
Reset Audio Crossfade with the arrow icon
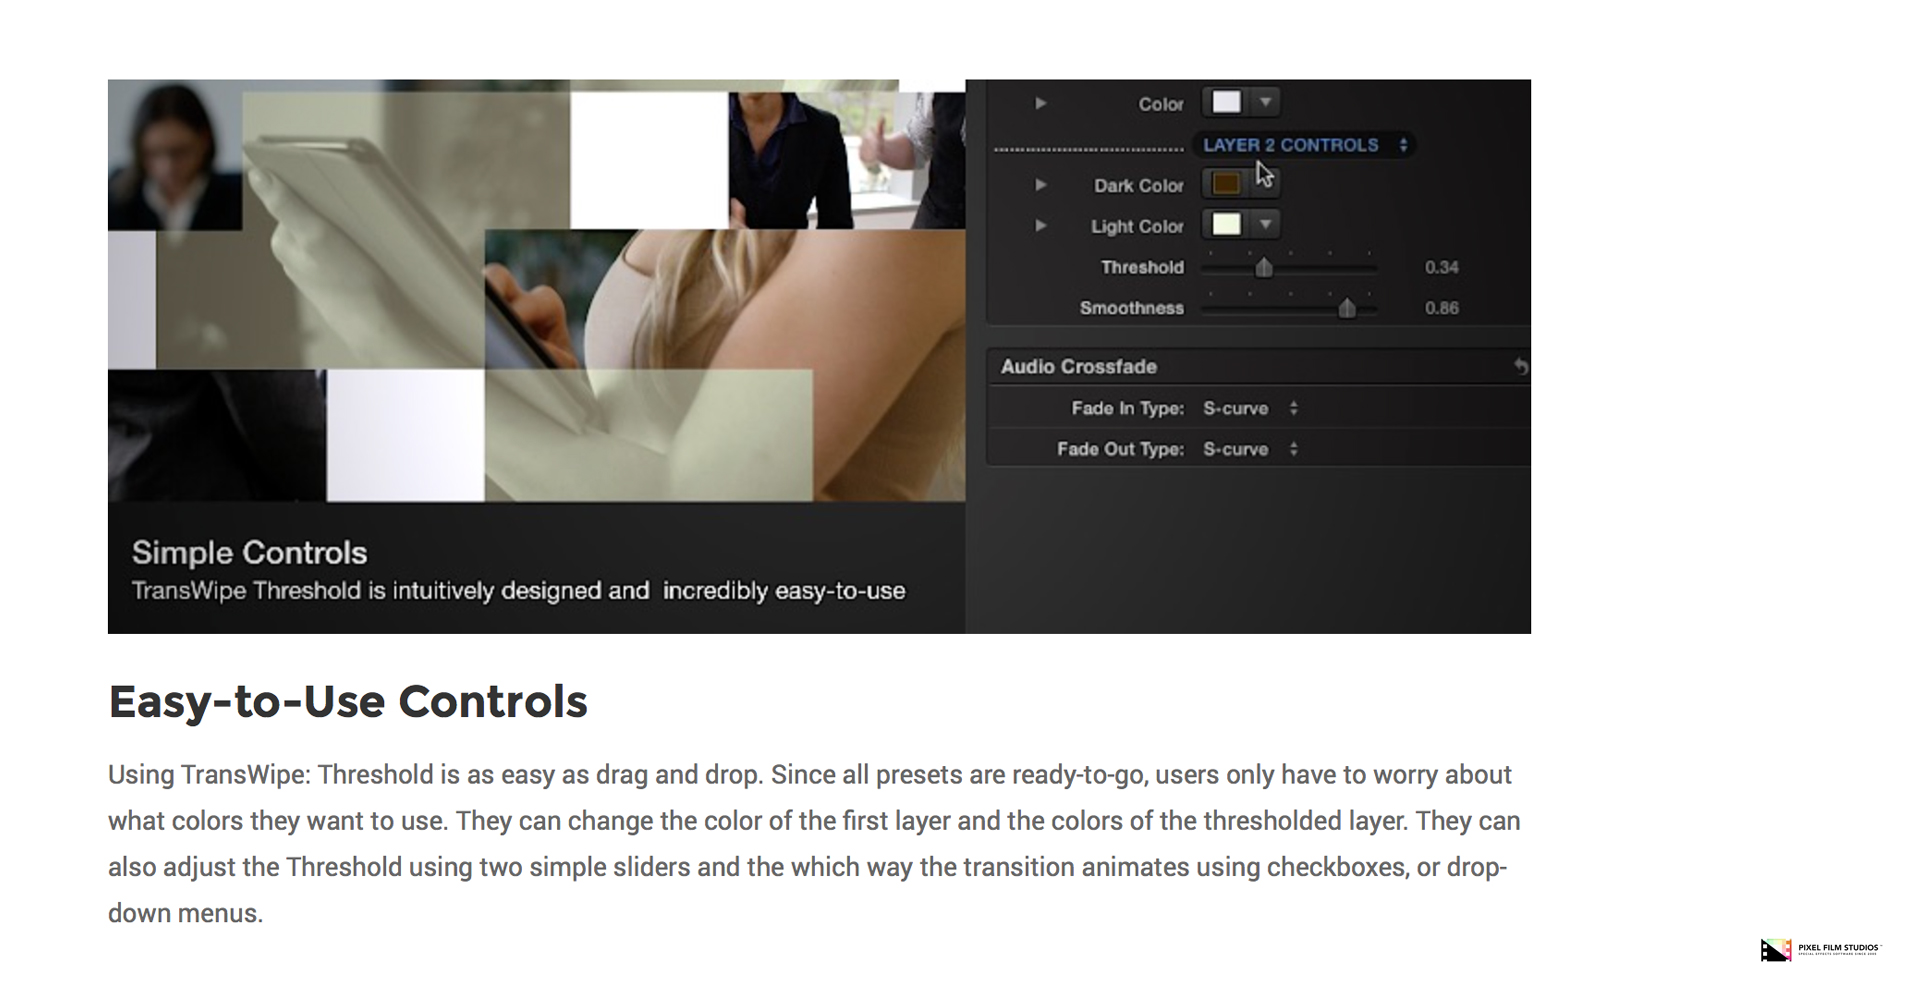pos(1520,367)
